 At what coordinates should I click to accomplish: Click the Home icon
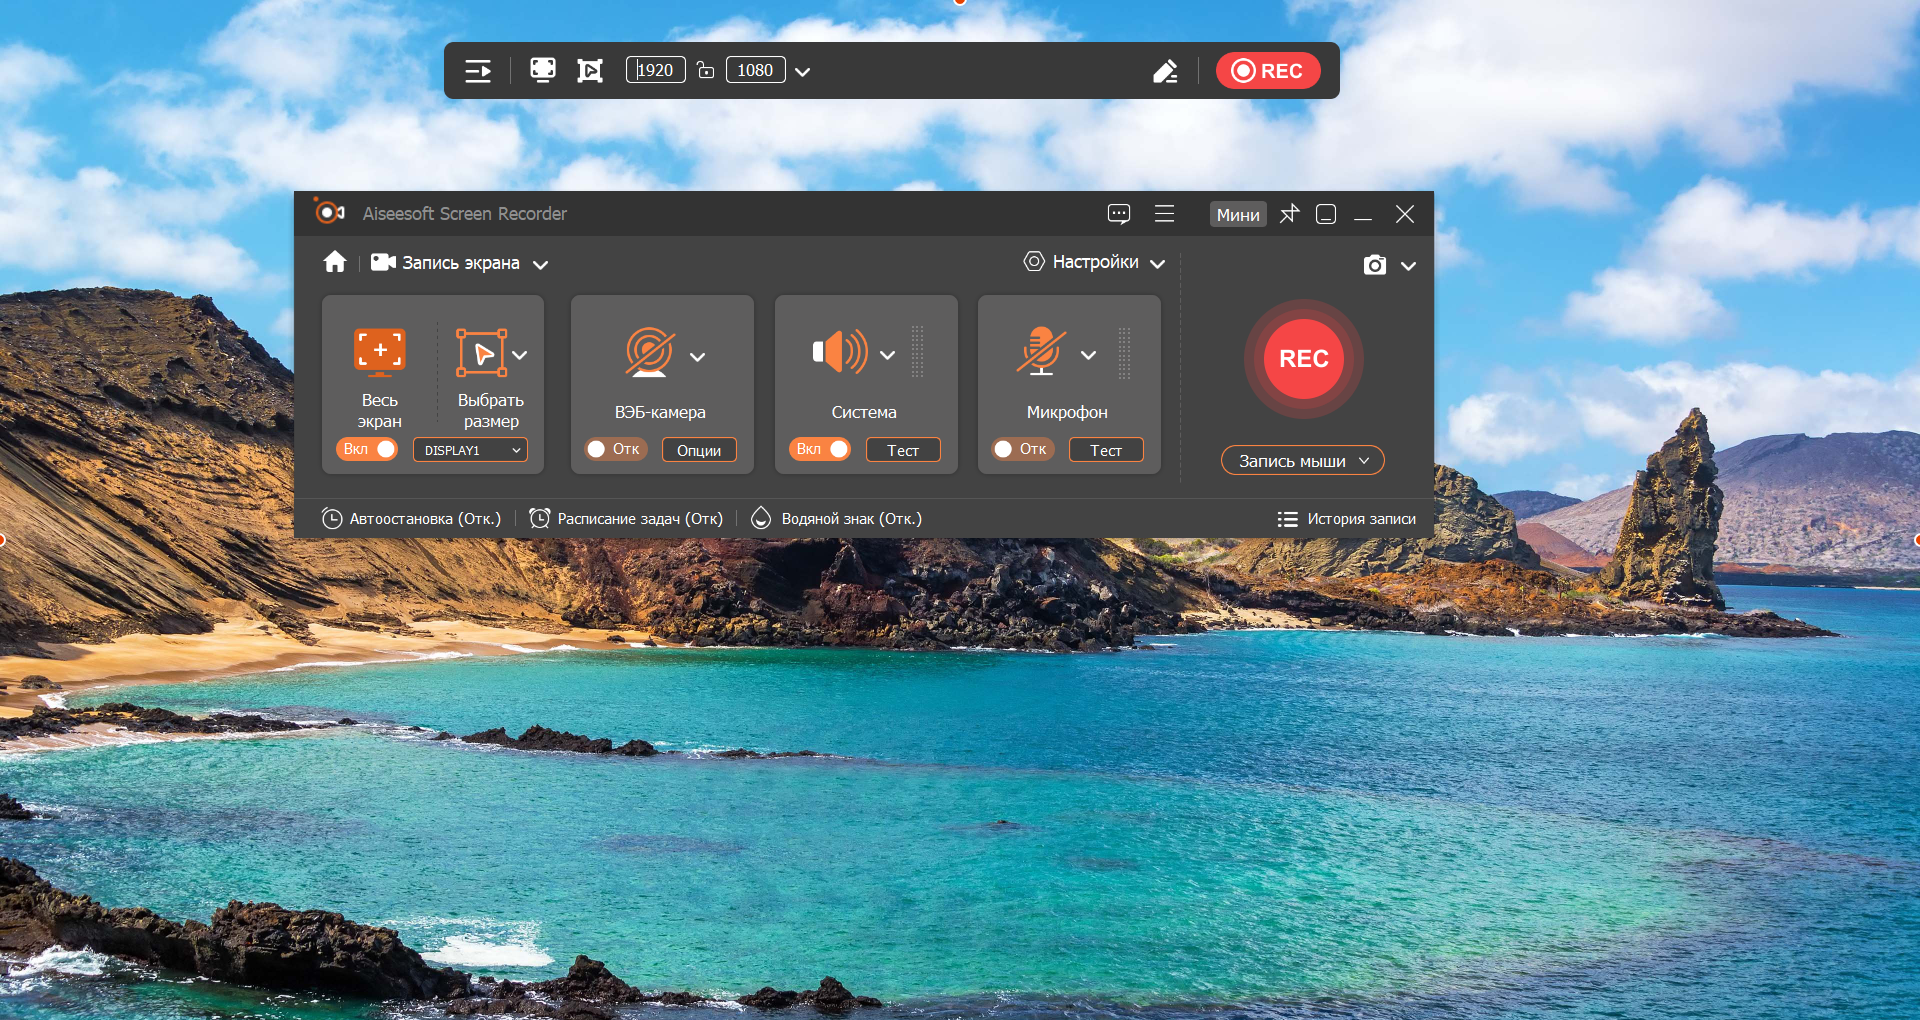pos(335,262)
